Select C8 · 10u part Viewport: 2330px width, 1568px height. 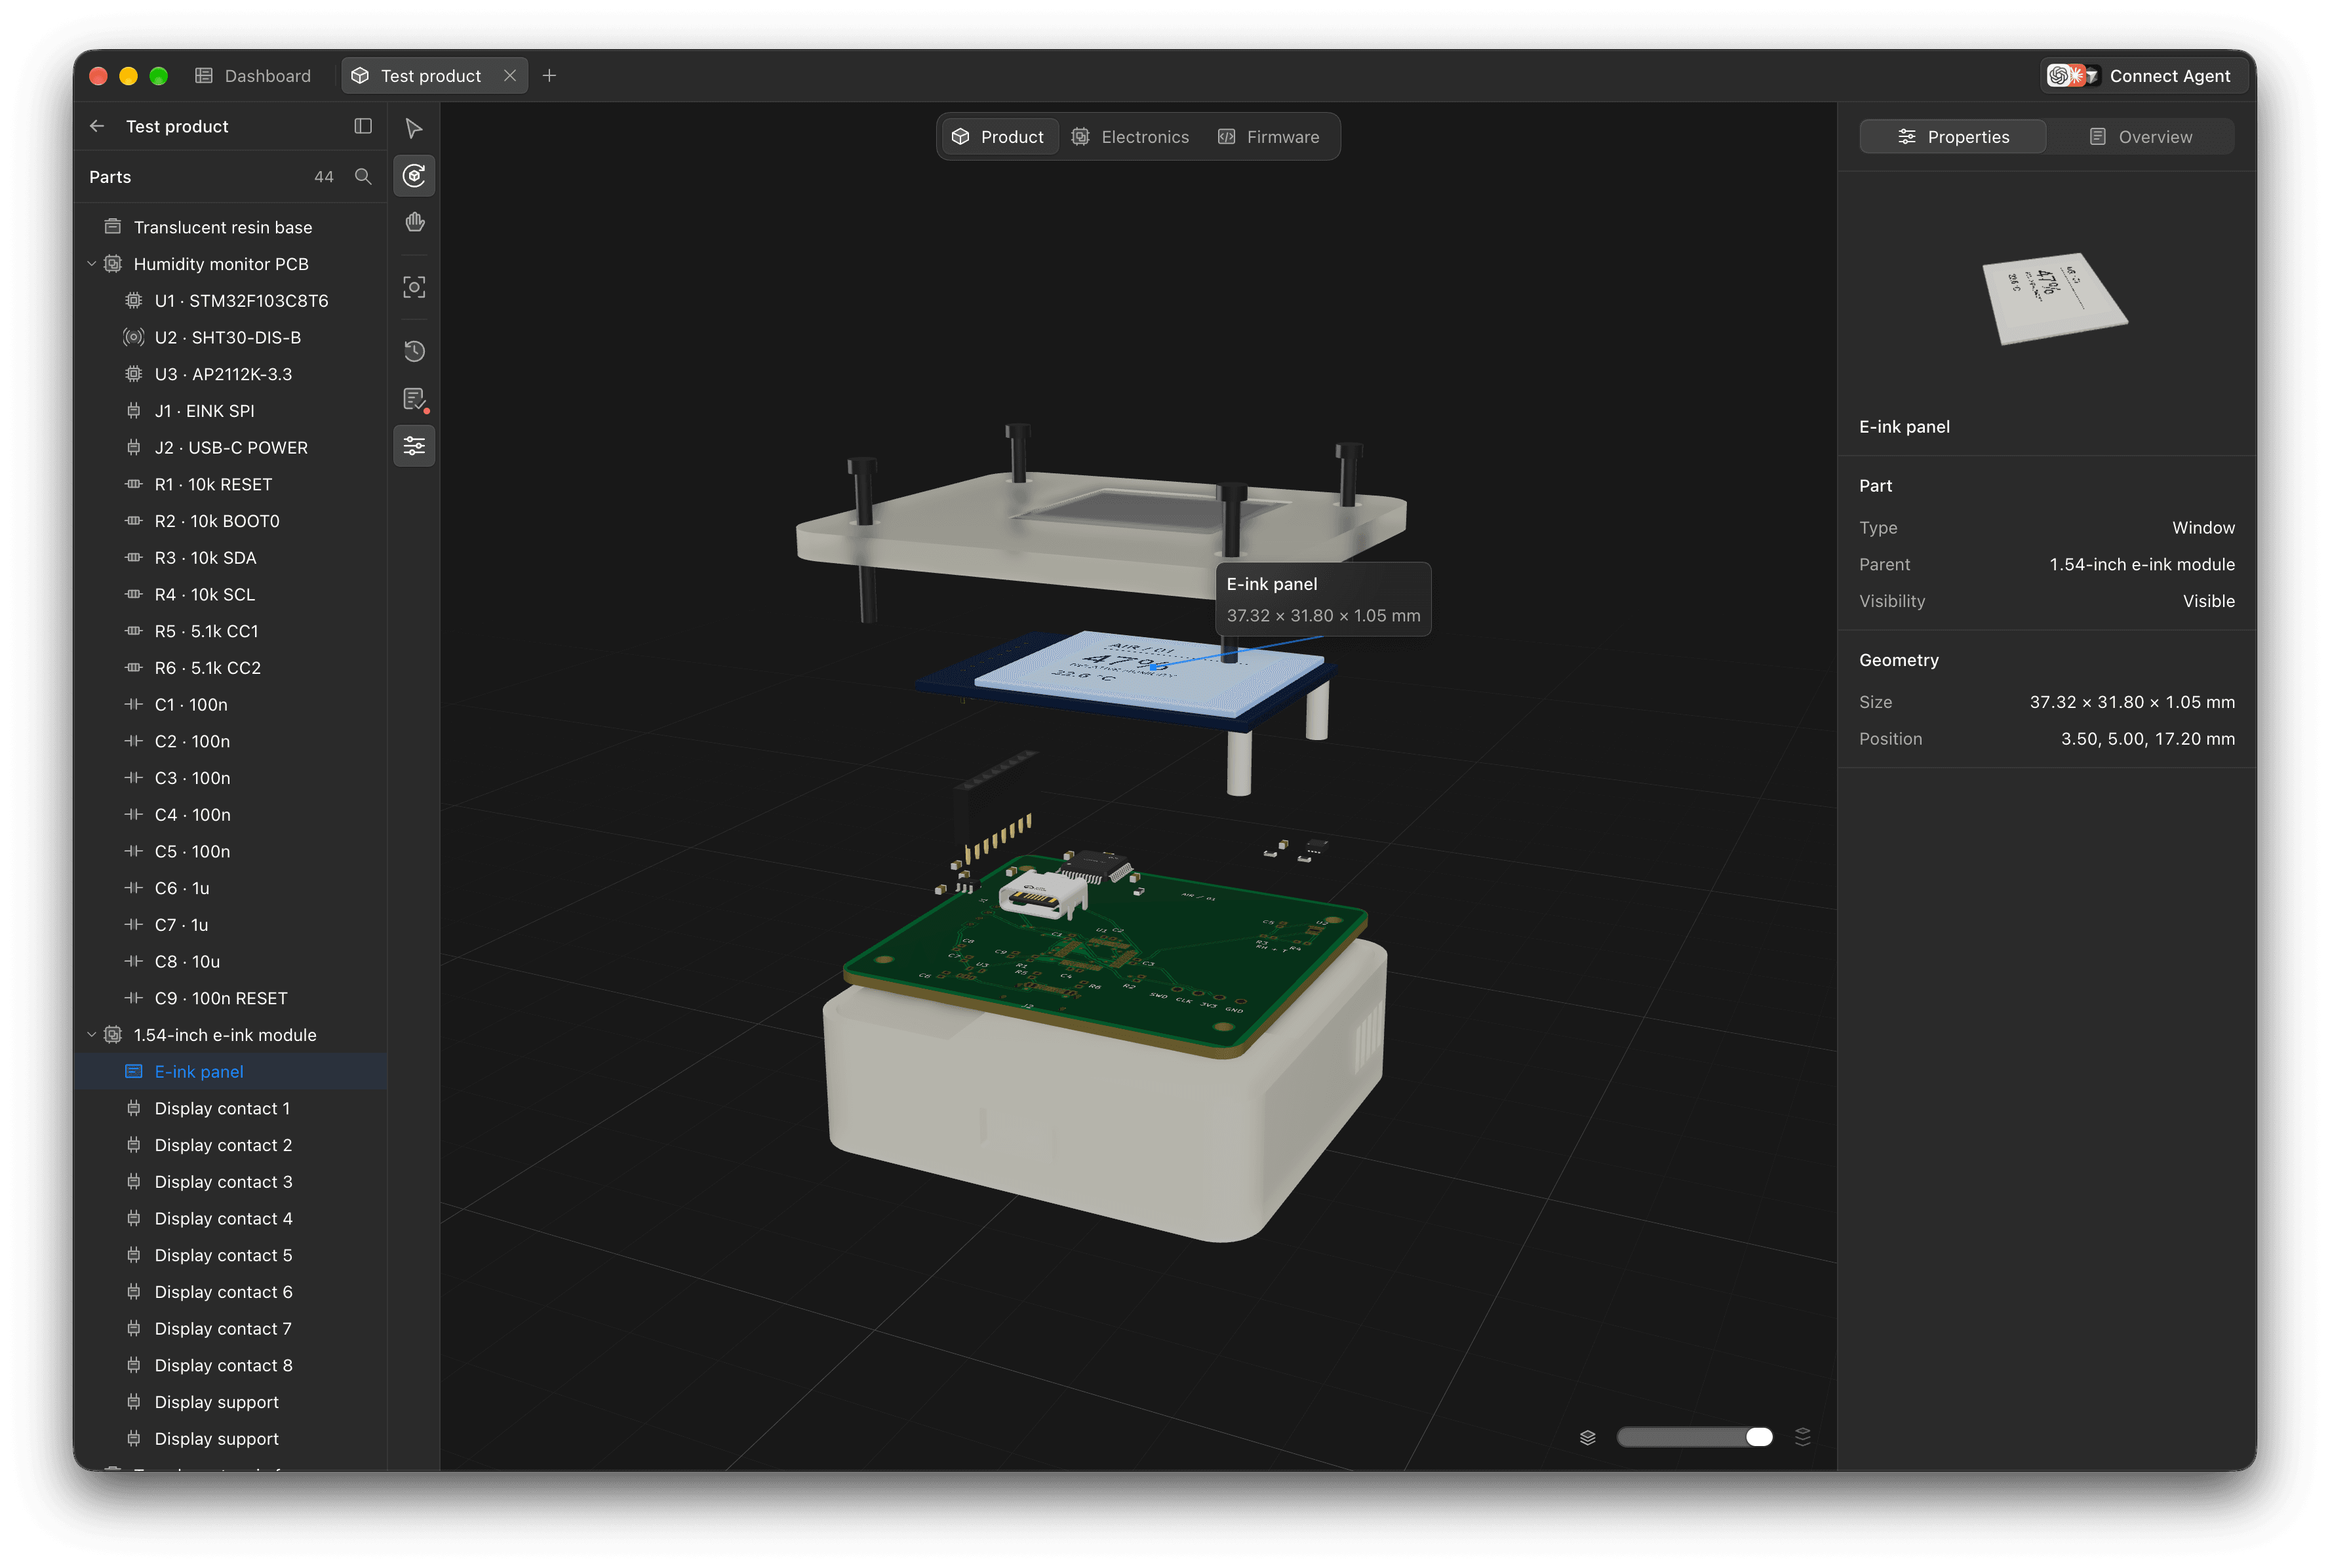tap(231, 962)
